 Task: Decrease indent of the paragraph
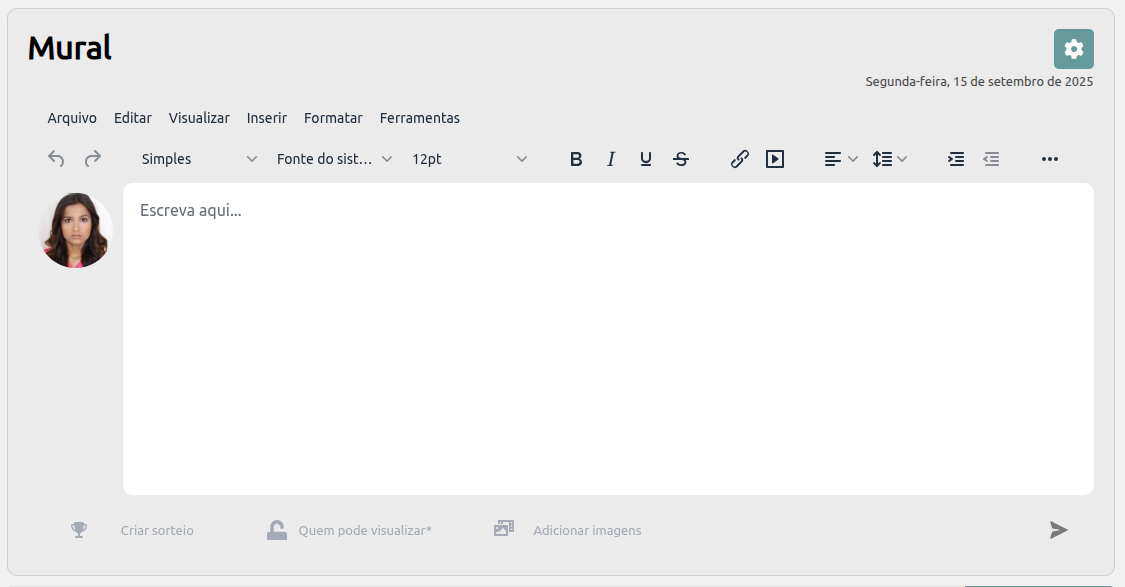pyautogui.click(x=991, y=159)
